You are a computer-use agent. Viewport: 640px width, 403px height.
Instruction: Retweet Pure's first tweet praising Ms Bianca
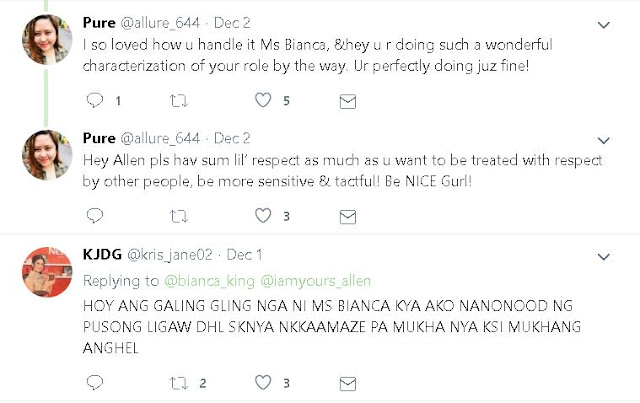pyautogui.click(x=179, y=101)
